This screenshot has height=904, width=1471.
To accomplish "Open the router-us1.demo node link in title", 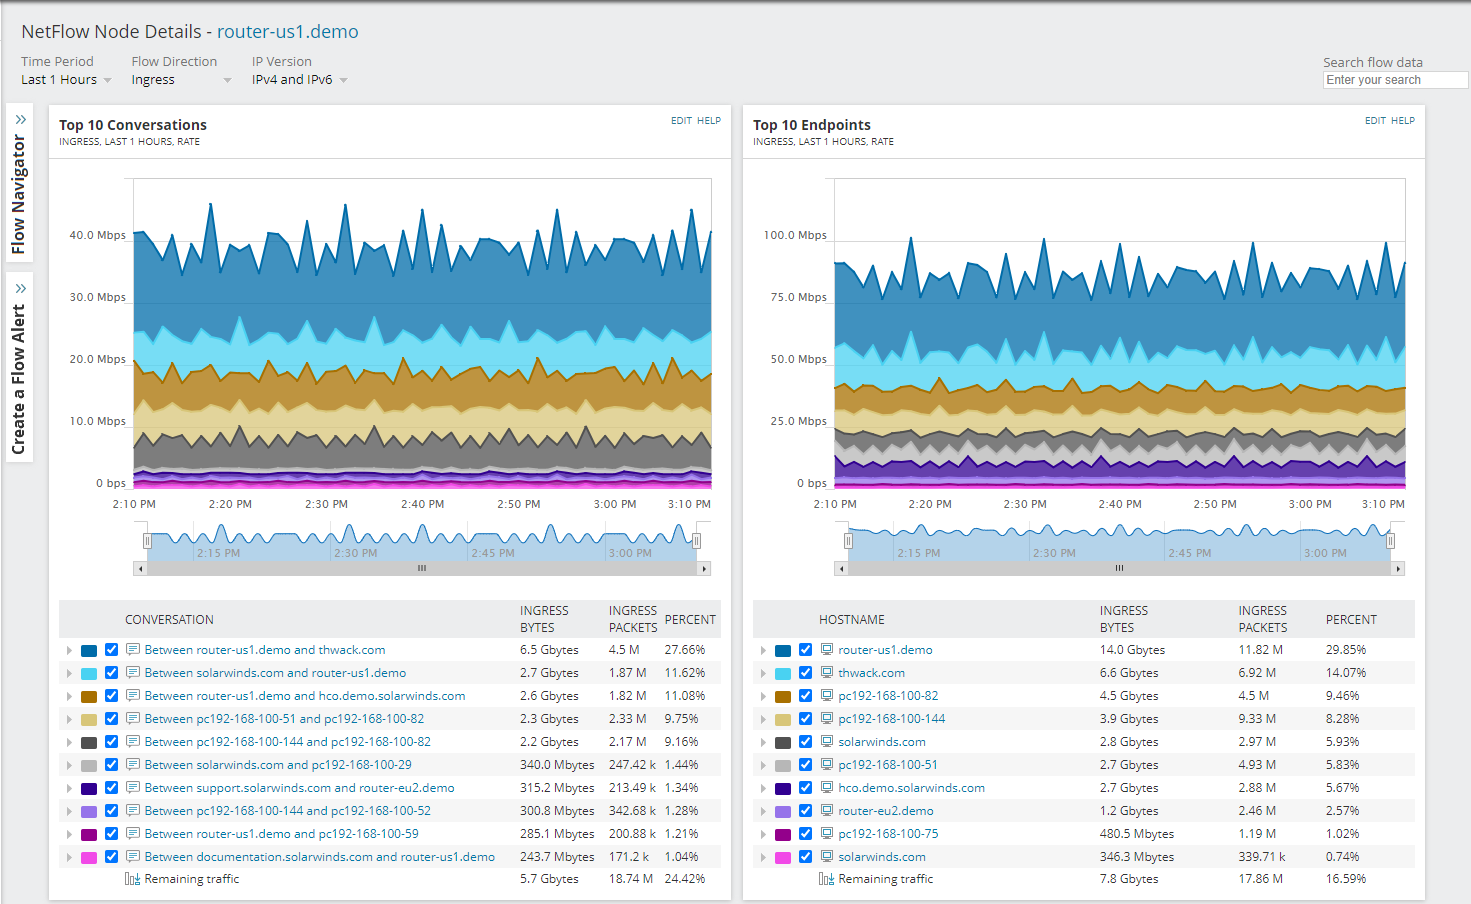I will pos(287,32).
